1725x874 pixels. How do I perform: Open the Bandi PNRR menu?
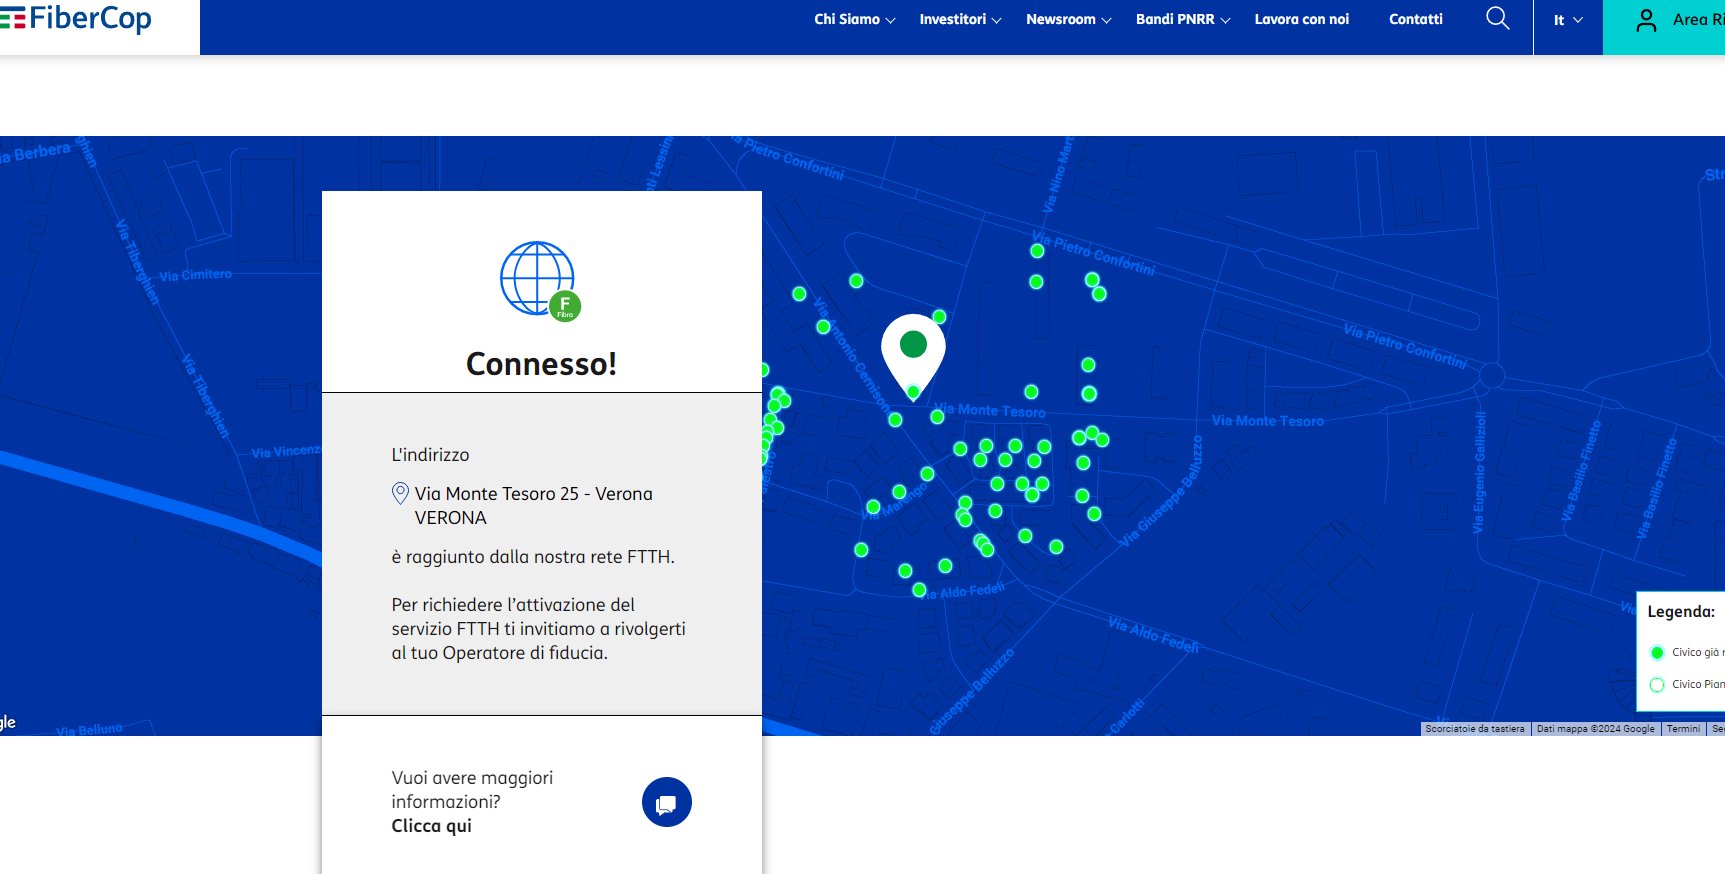(1182, 19)
